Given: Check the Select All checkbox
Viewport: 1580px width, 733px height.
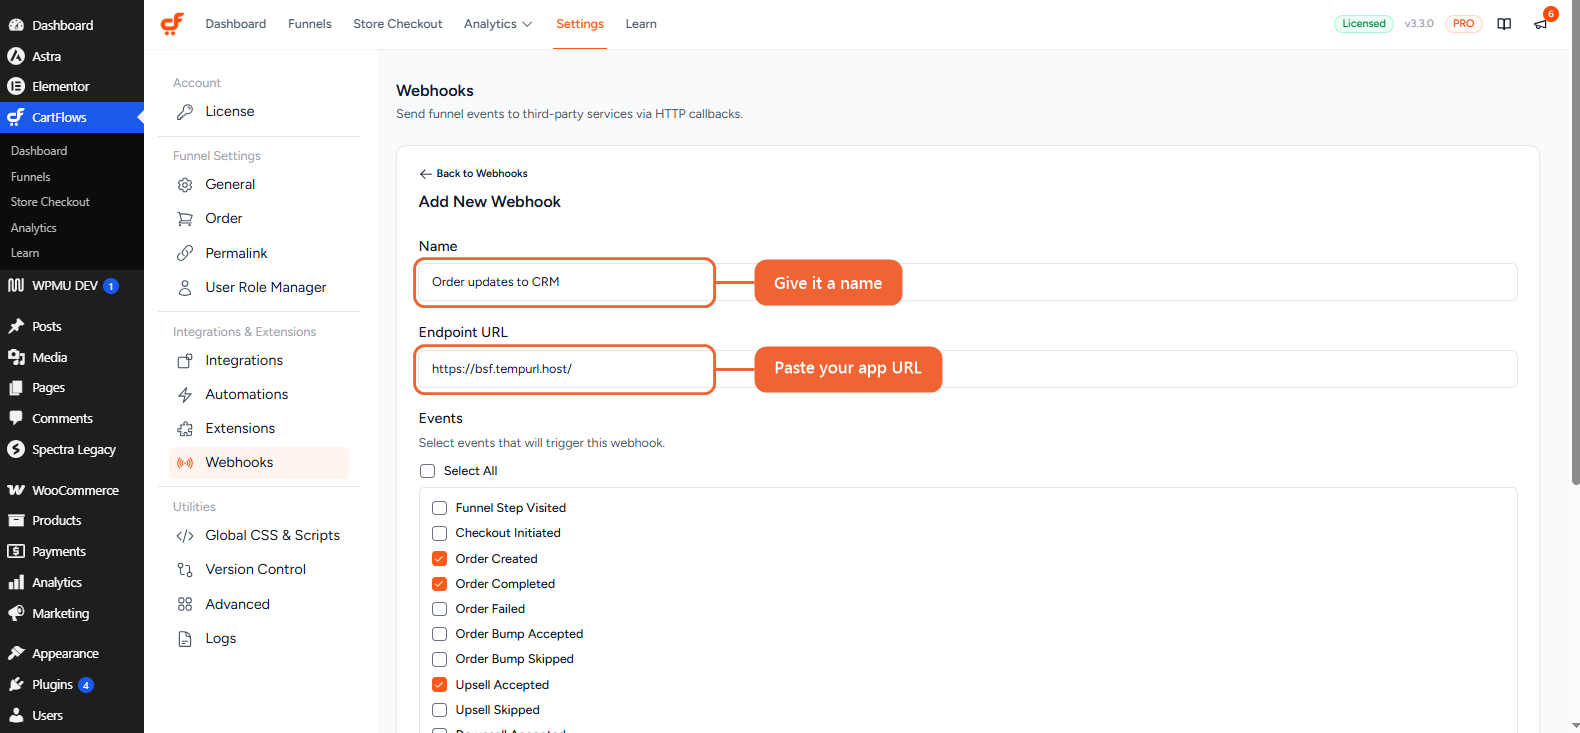Looking at the screenshot, I should tap(427, 471).
